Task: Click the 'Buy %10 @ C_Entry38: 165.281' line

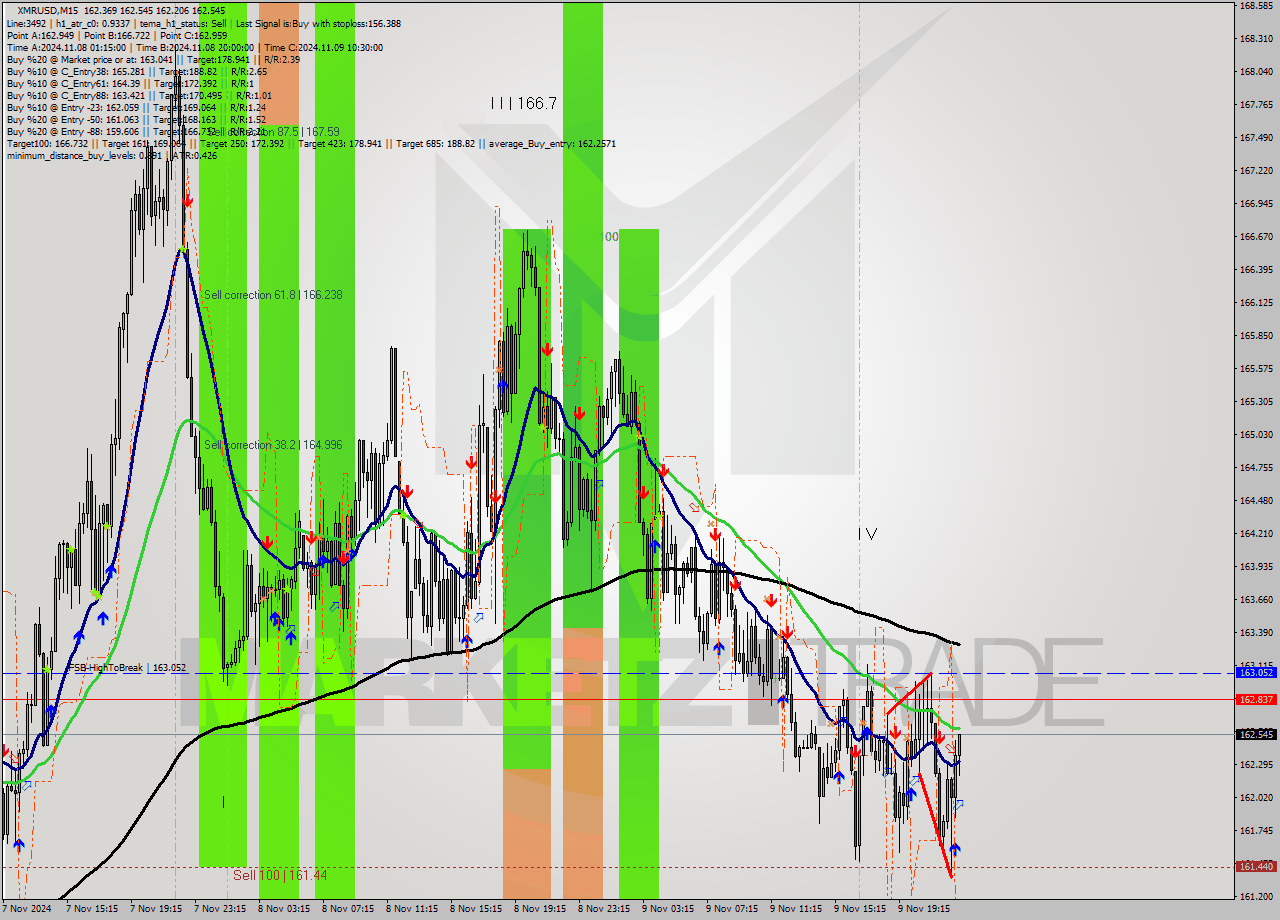Action: pyautogui.click(x=136, y=71)
